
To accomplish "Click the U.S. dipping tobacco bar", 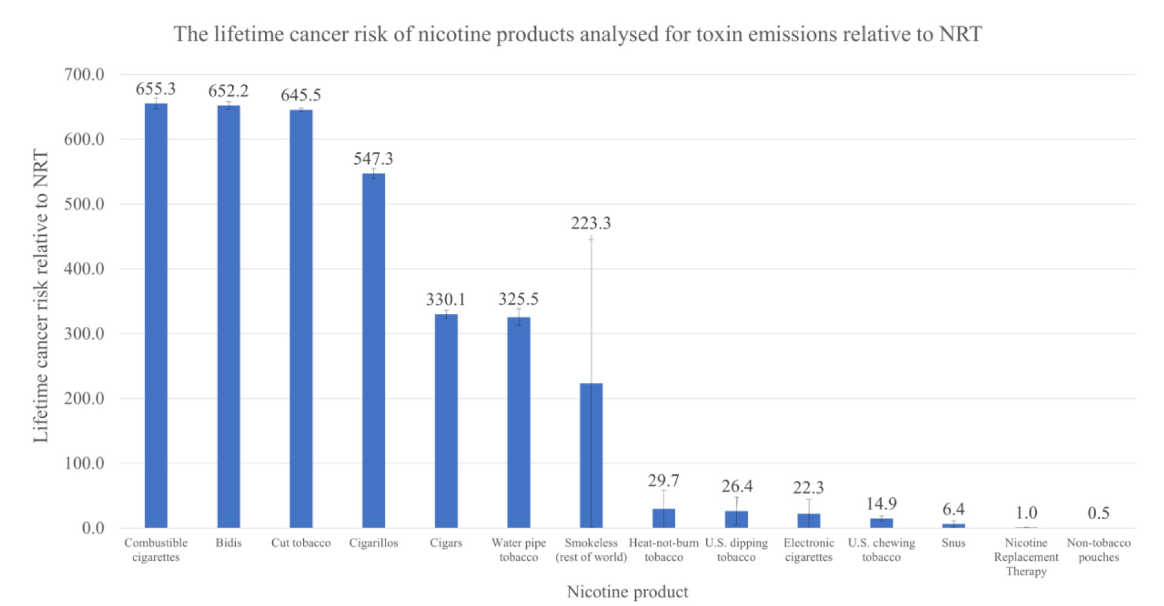I will tap(736, 519).
